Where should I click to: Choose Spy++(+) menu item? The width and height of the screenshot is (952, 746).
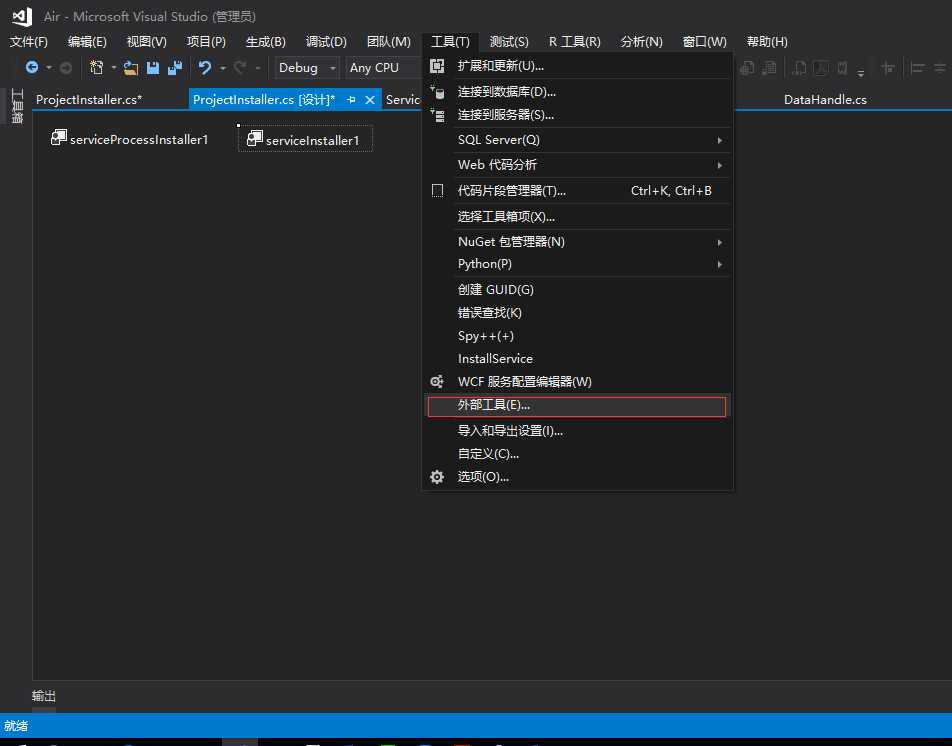point(577,336)
